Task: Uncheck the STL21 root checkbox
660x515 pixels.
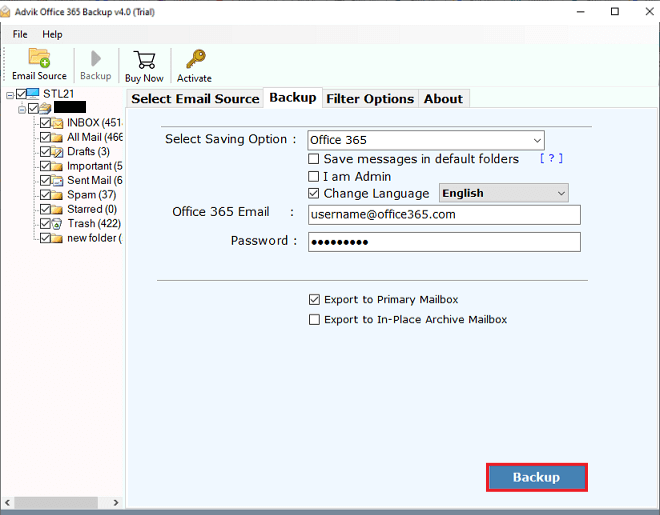Action: pos(21,93)
